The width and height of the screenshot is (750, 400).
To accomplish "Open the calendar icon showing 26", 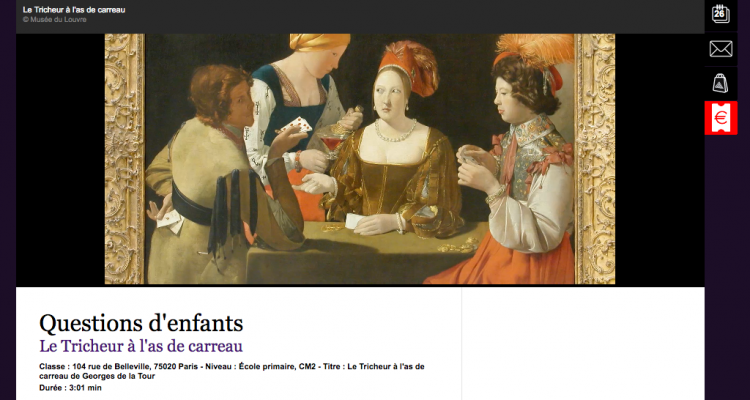I will [x=720, y=14].
